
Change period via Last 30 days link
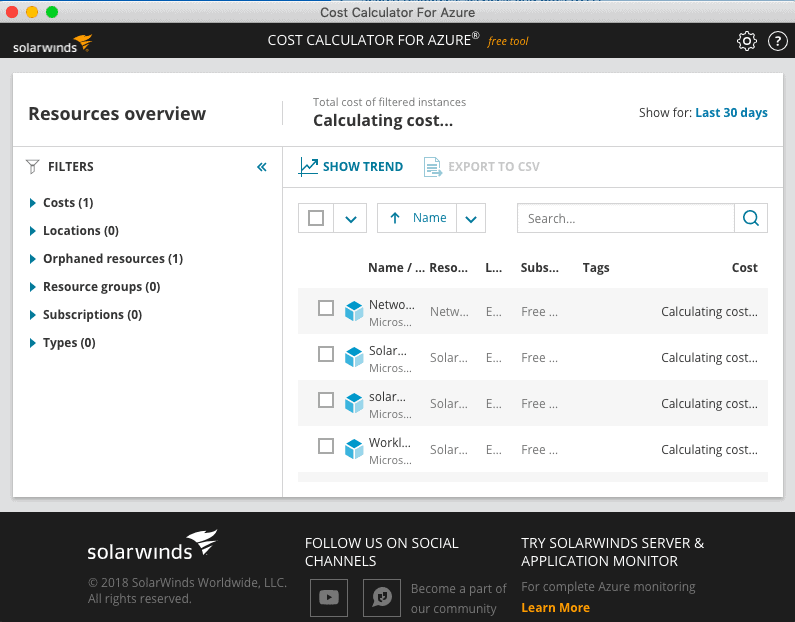point(731,113)
